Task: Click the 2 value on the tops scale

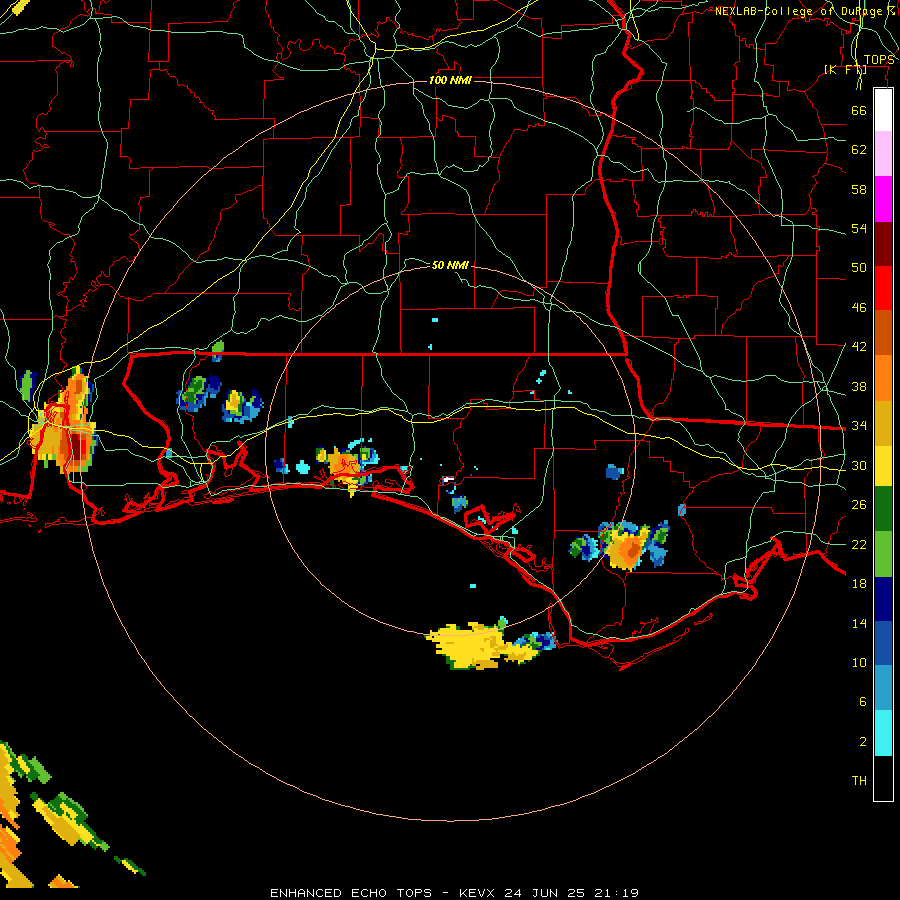Action: pos(863,742)
